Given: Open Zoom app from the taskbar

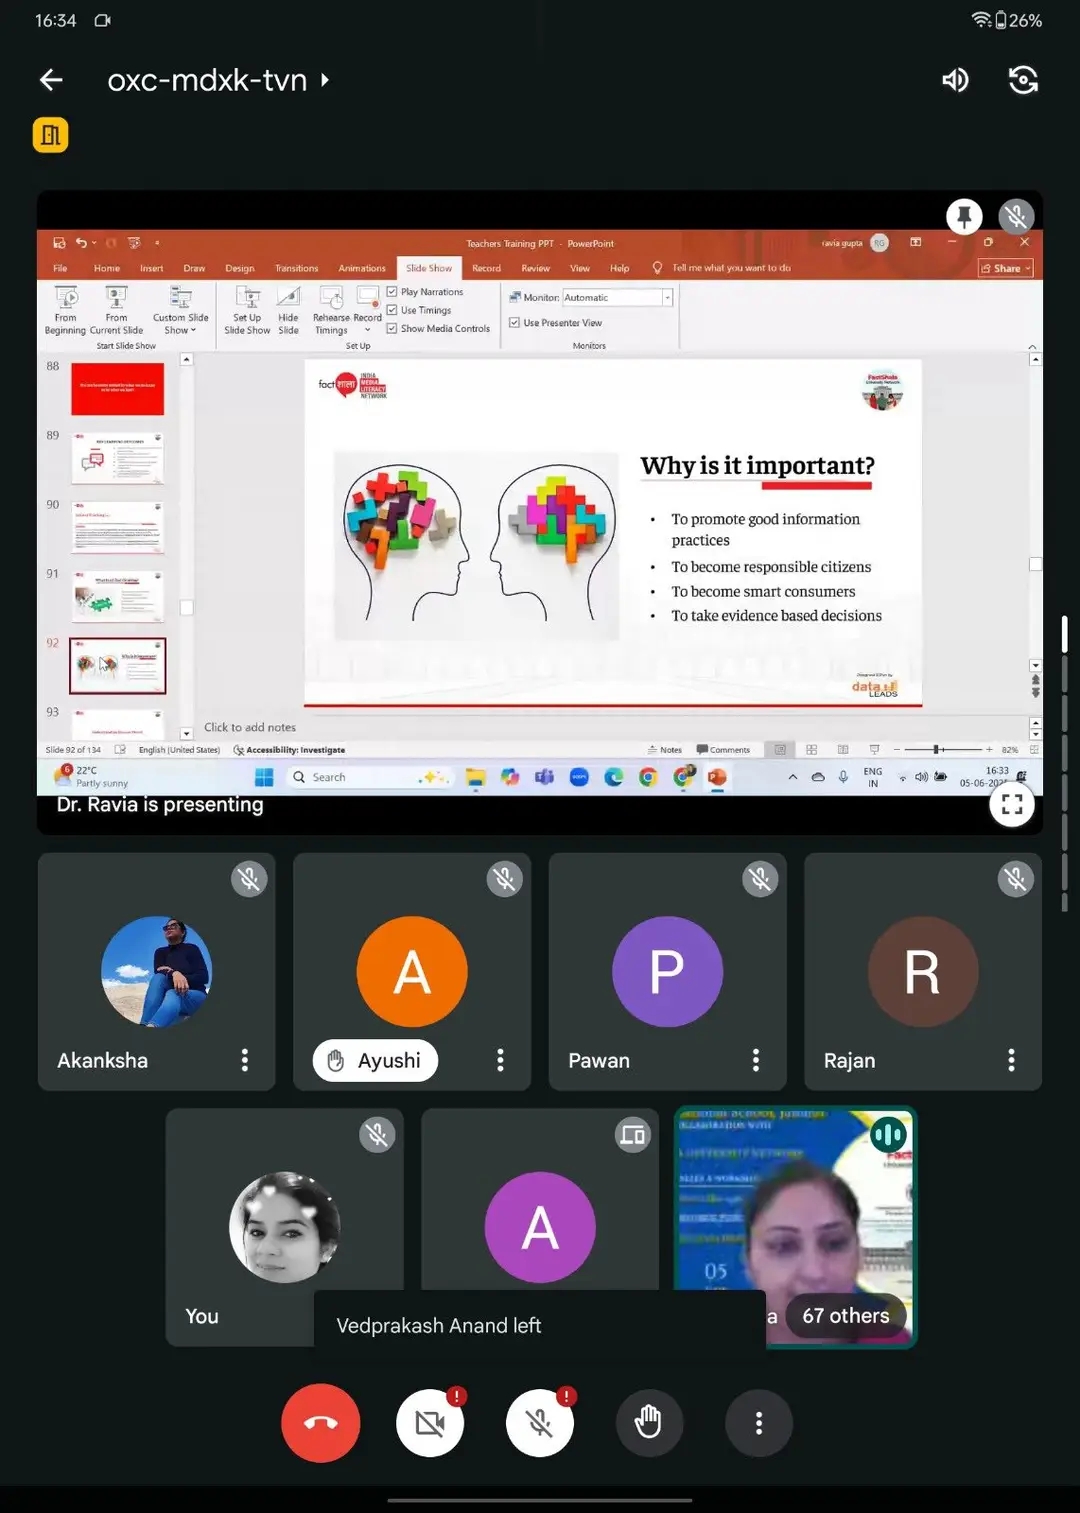Looking at the screenshot, I should pyautogui.click(x=579, y=777).
